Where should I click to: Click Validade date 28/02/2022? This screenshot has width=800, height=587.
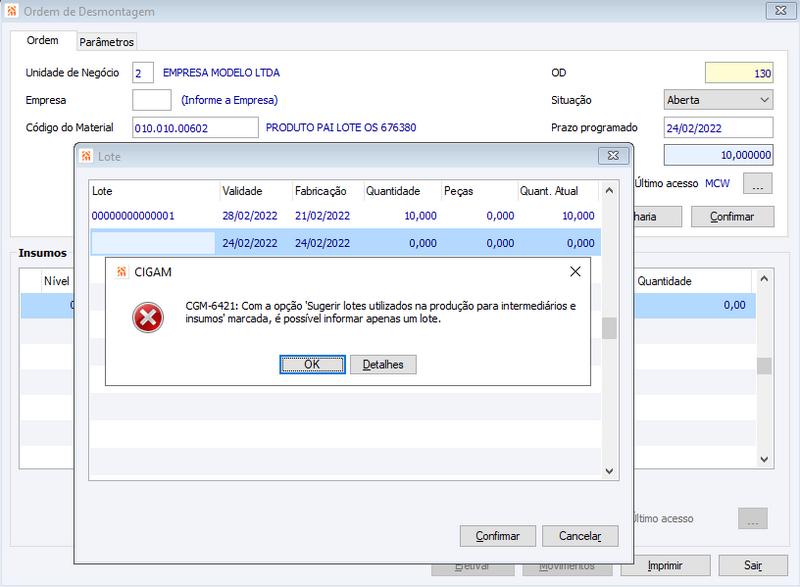(249, 216)
